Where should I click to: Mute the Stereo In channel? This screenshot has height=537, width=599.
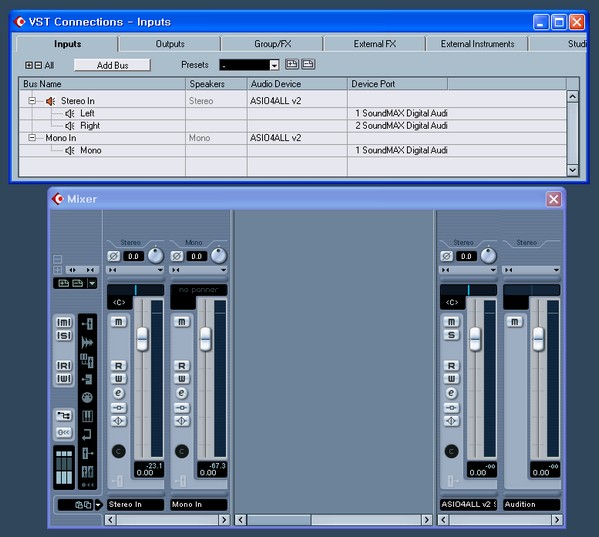118,322
